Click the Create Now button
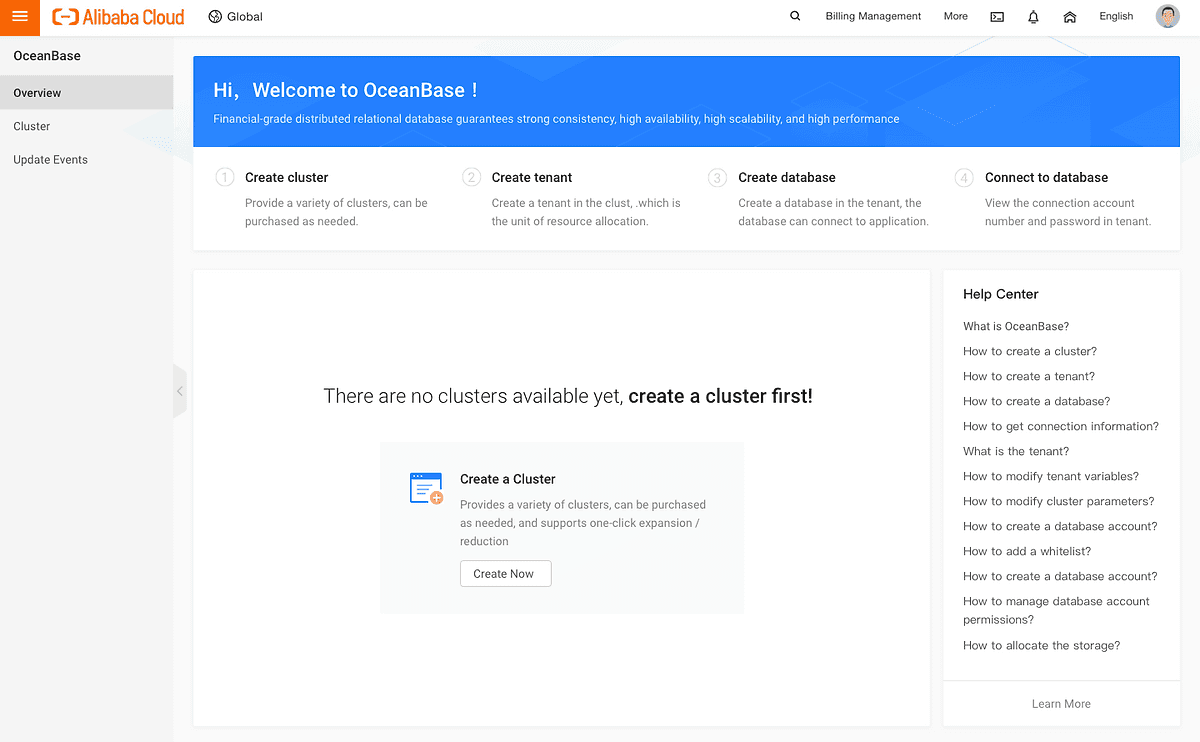Image resolution: width=1200 pixels, height=742 pixels. 505,574
